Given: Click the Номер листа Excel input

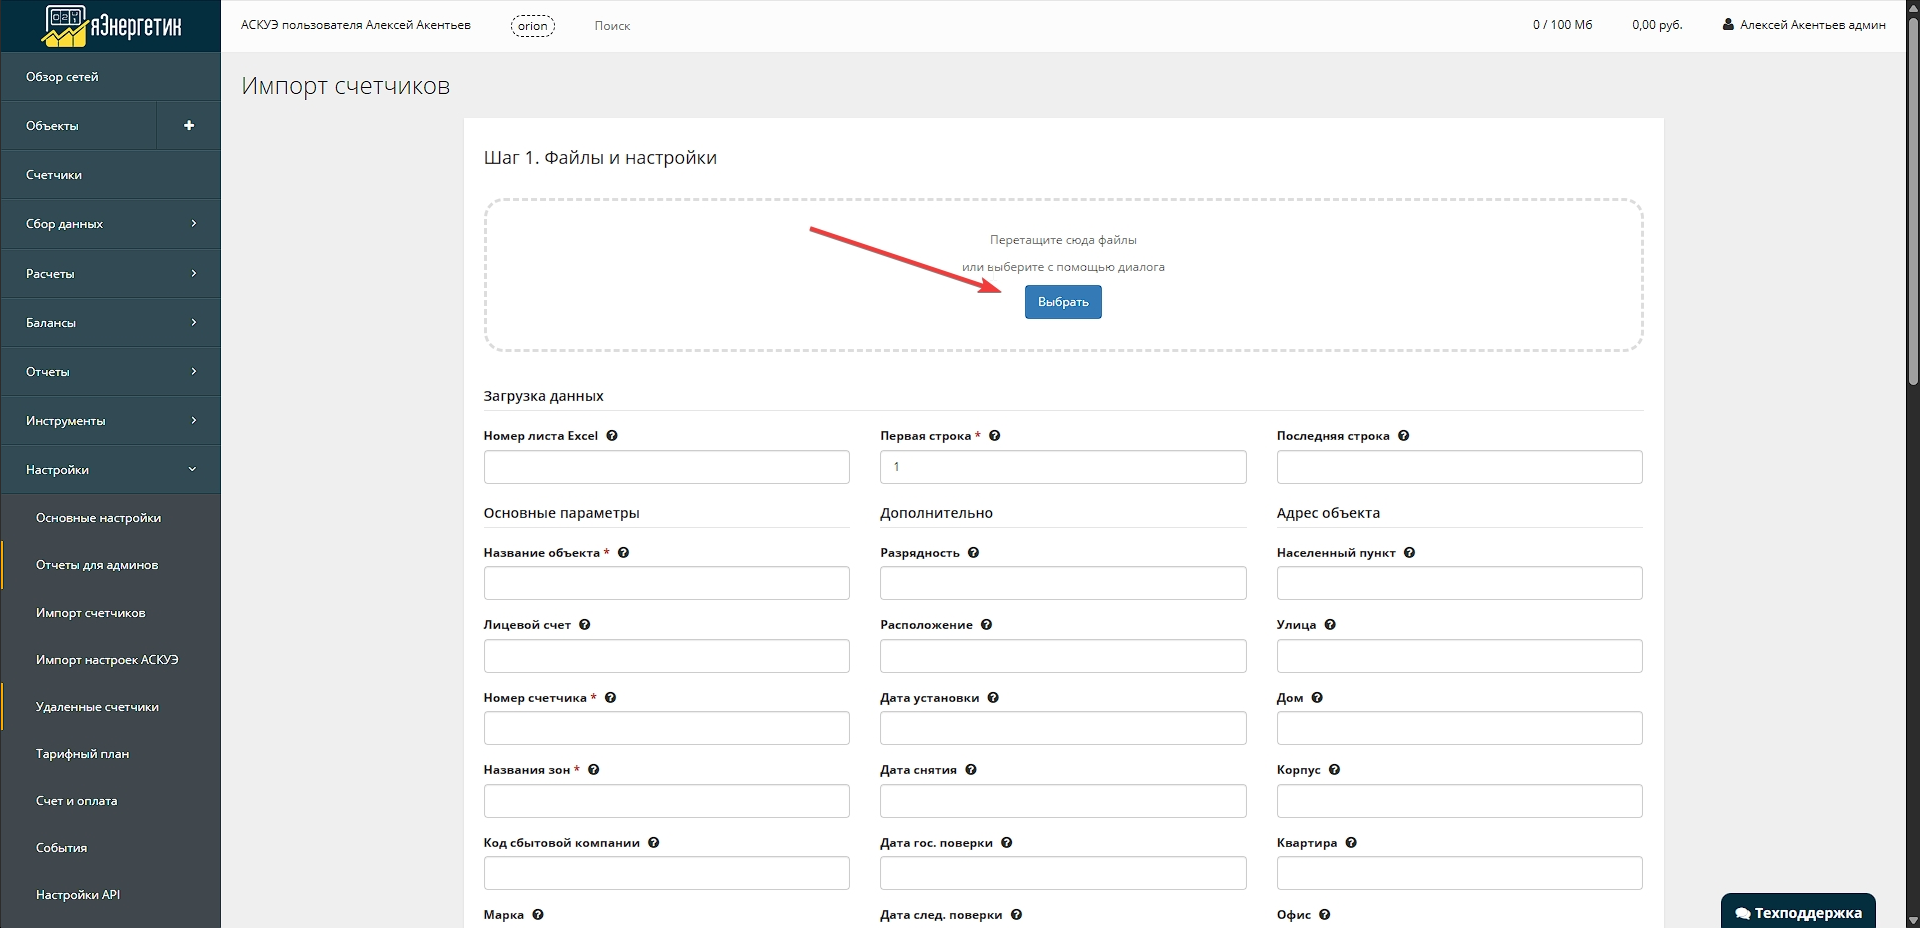Looking at the screenshot, I should (x=667, y=467).
